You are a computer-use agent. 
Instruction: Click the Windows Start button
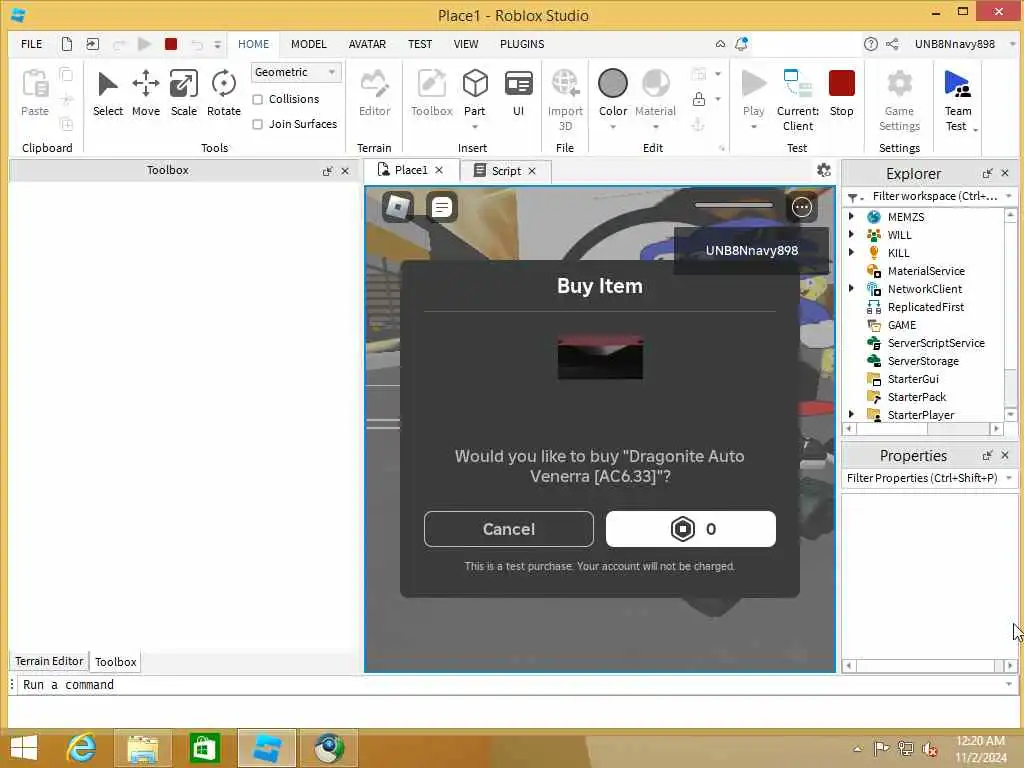coord(24,748)
